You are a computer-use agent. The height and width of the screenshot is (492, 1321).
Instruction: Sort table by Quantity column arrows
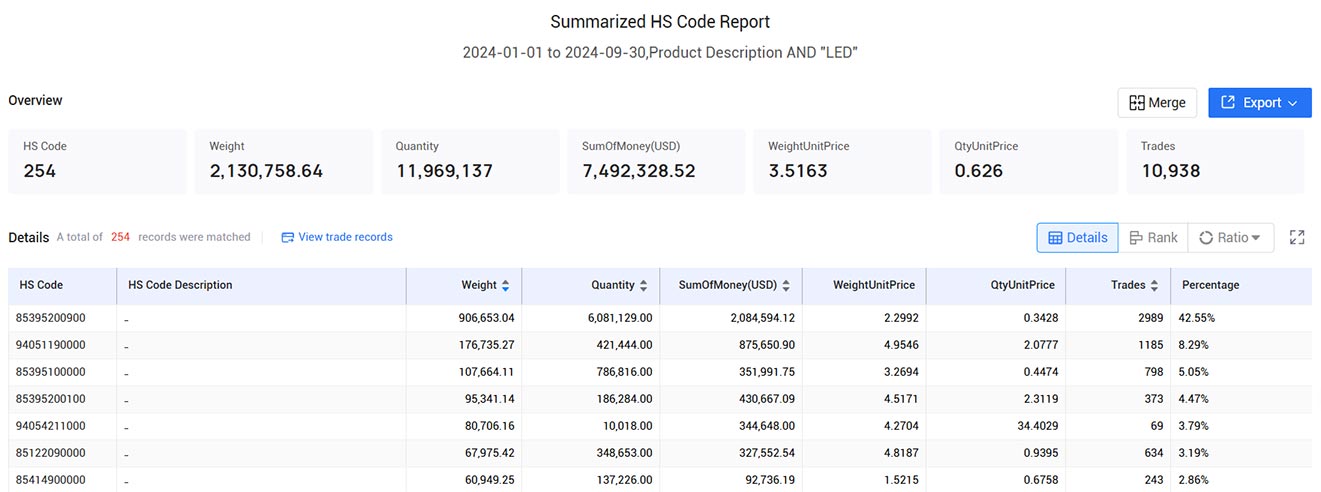pos(643,285)
